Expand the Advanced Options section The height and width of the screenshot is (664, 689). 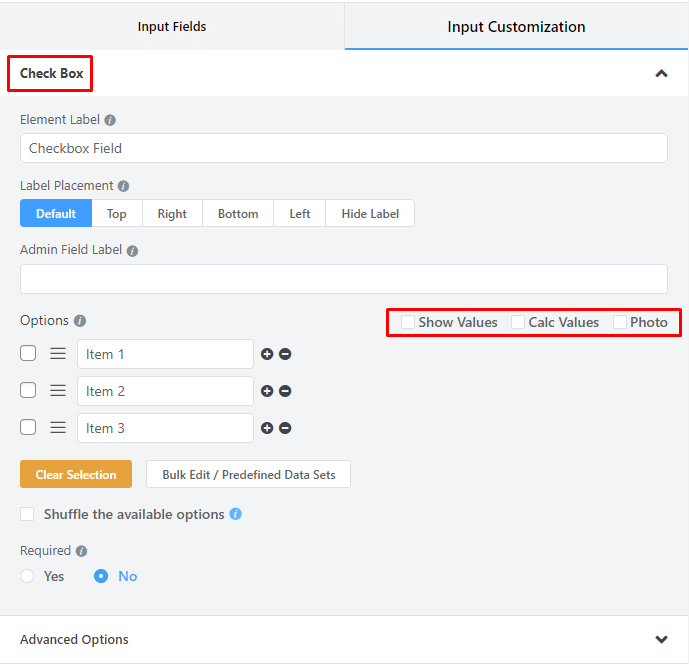click(661, 639)
